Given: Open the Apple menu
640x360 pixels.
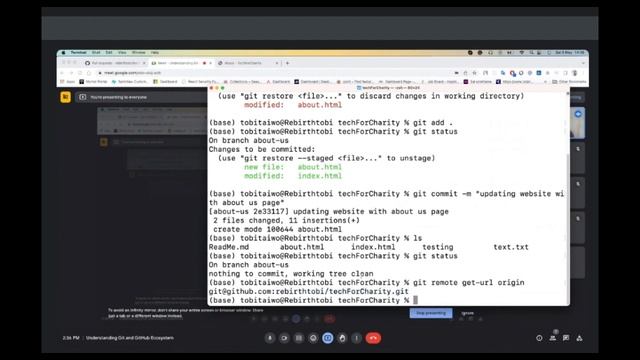Looking at the screenshot, I should coord(63,53).
